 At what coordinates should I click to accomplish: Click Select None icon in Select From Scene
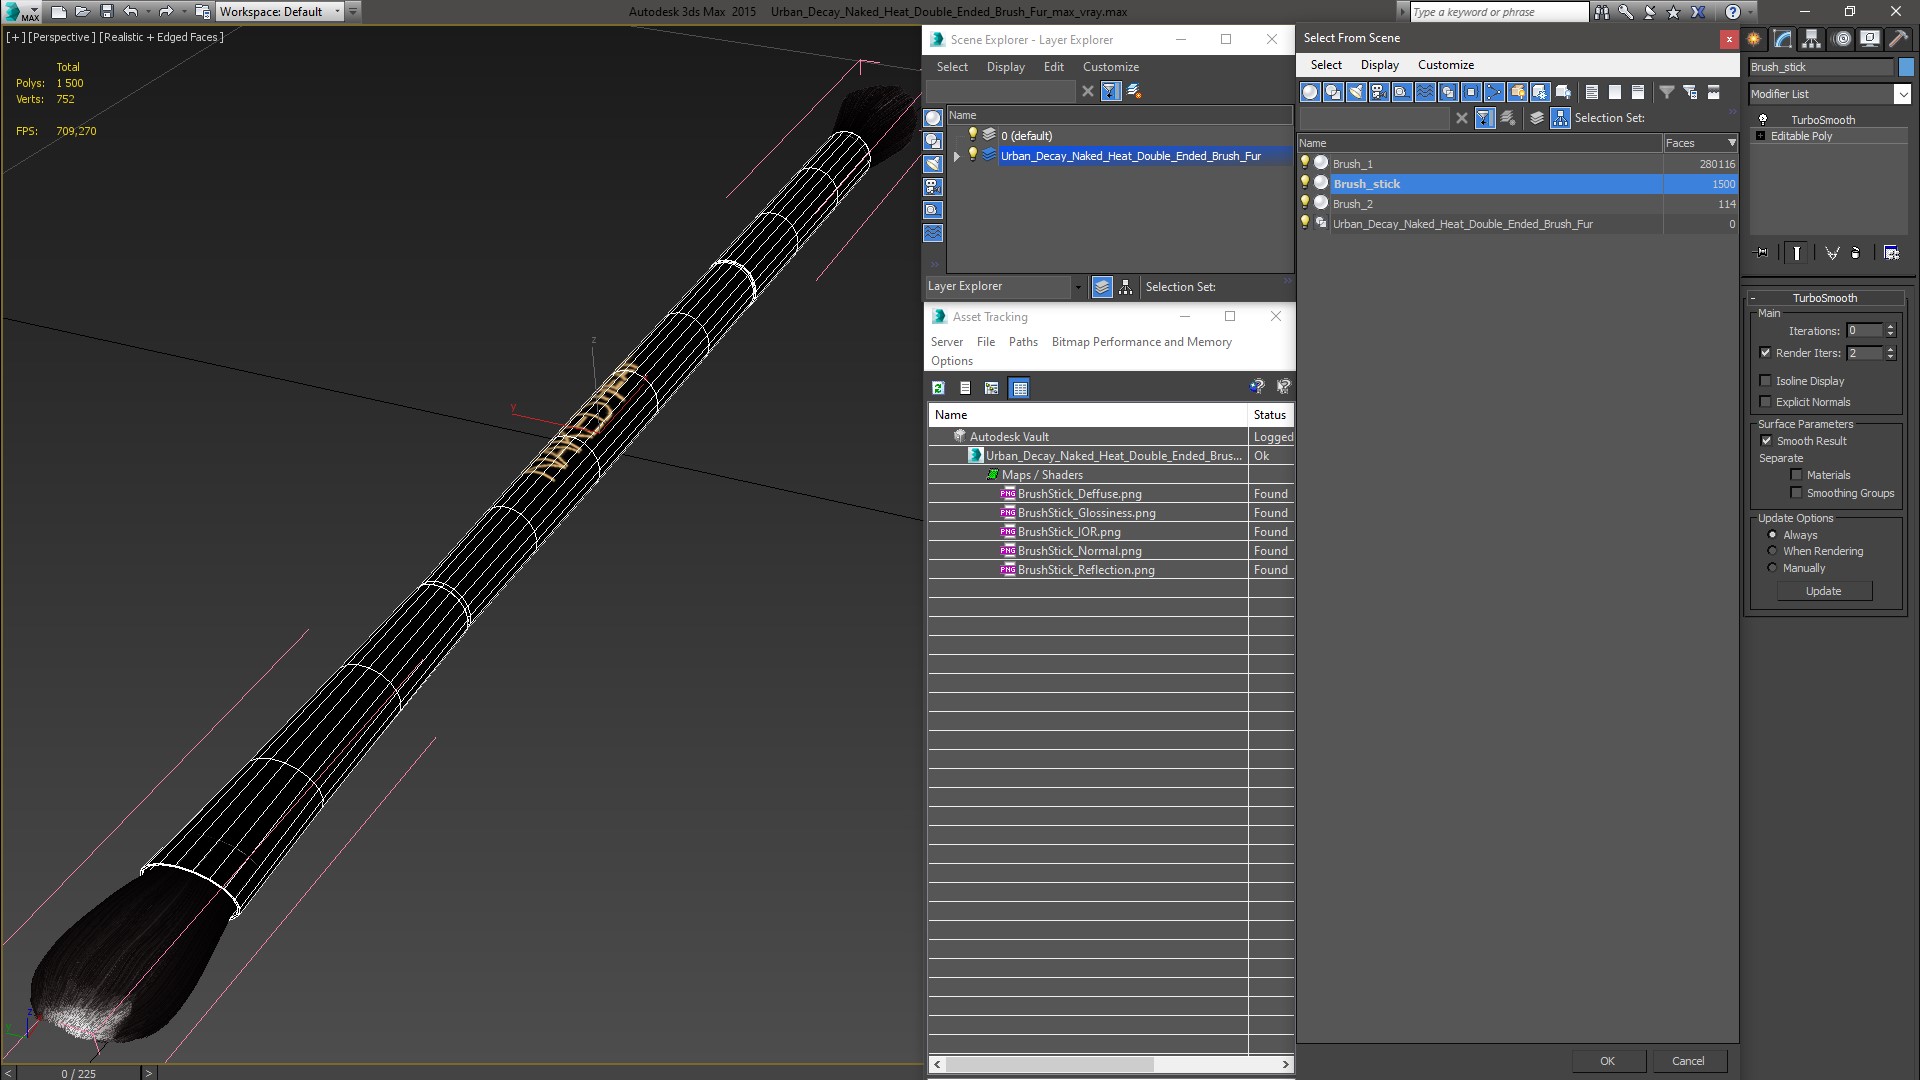coord(1615,92)
